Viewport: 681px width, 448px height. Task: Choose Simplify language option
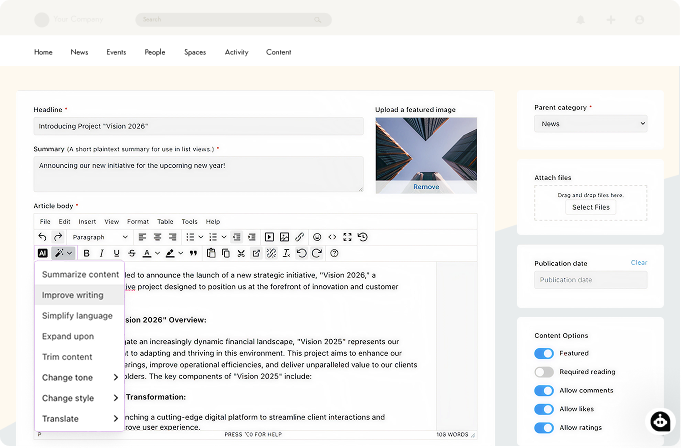point(79,316)
